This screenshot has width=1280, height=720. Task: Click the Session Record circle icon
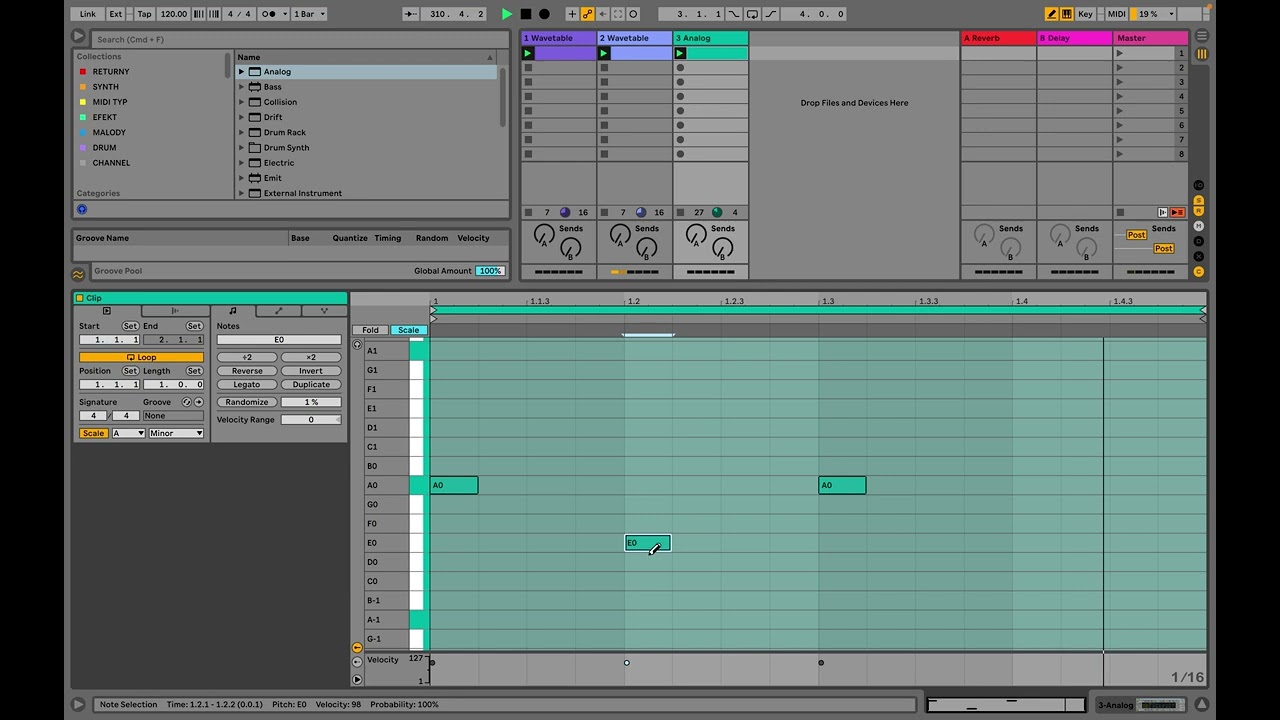tap(633, 14)
